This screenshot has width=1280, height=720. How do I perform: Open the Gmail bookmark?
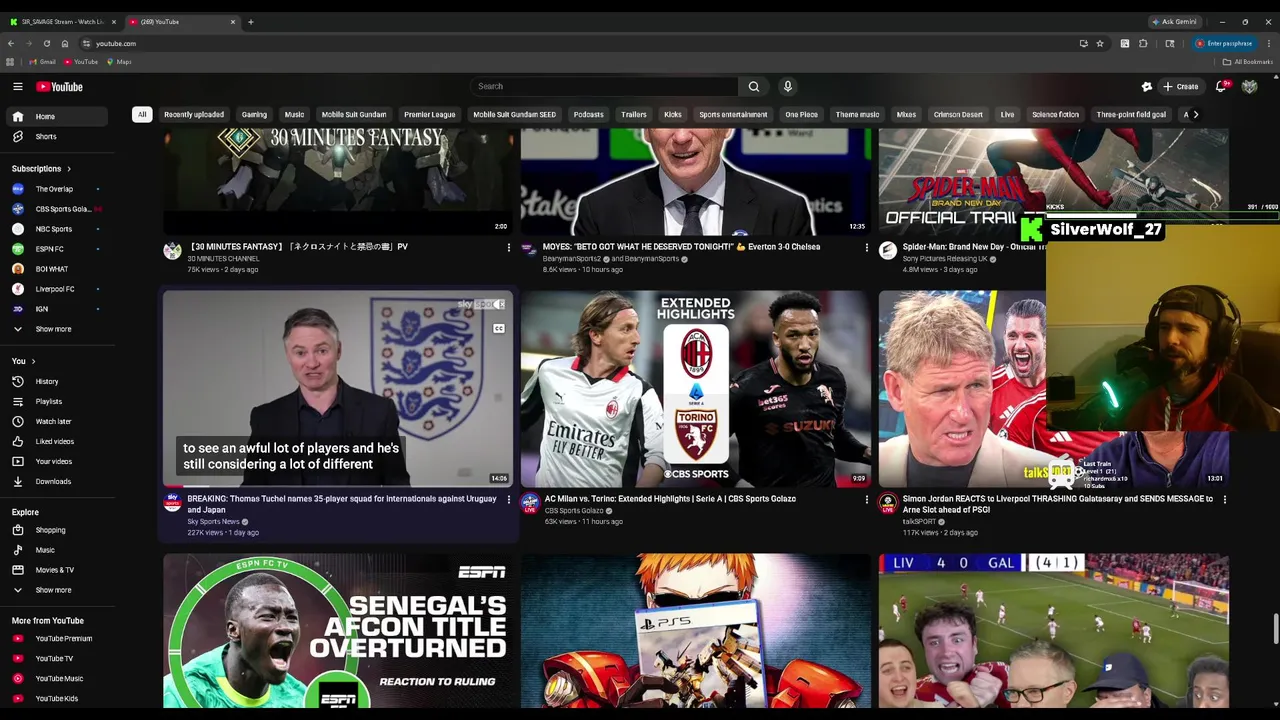tap(42, 62)
